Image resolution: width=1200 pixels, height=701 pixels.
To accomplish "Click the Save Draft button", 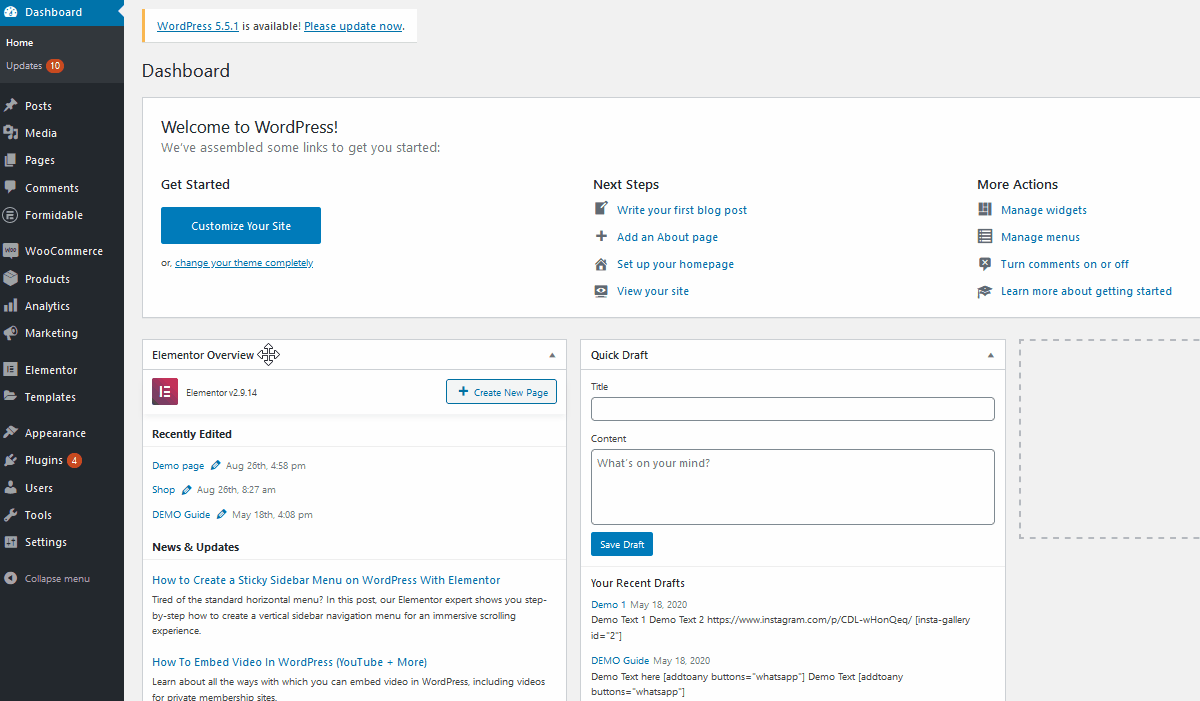I will click(622, 544).
